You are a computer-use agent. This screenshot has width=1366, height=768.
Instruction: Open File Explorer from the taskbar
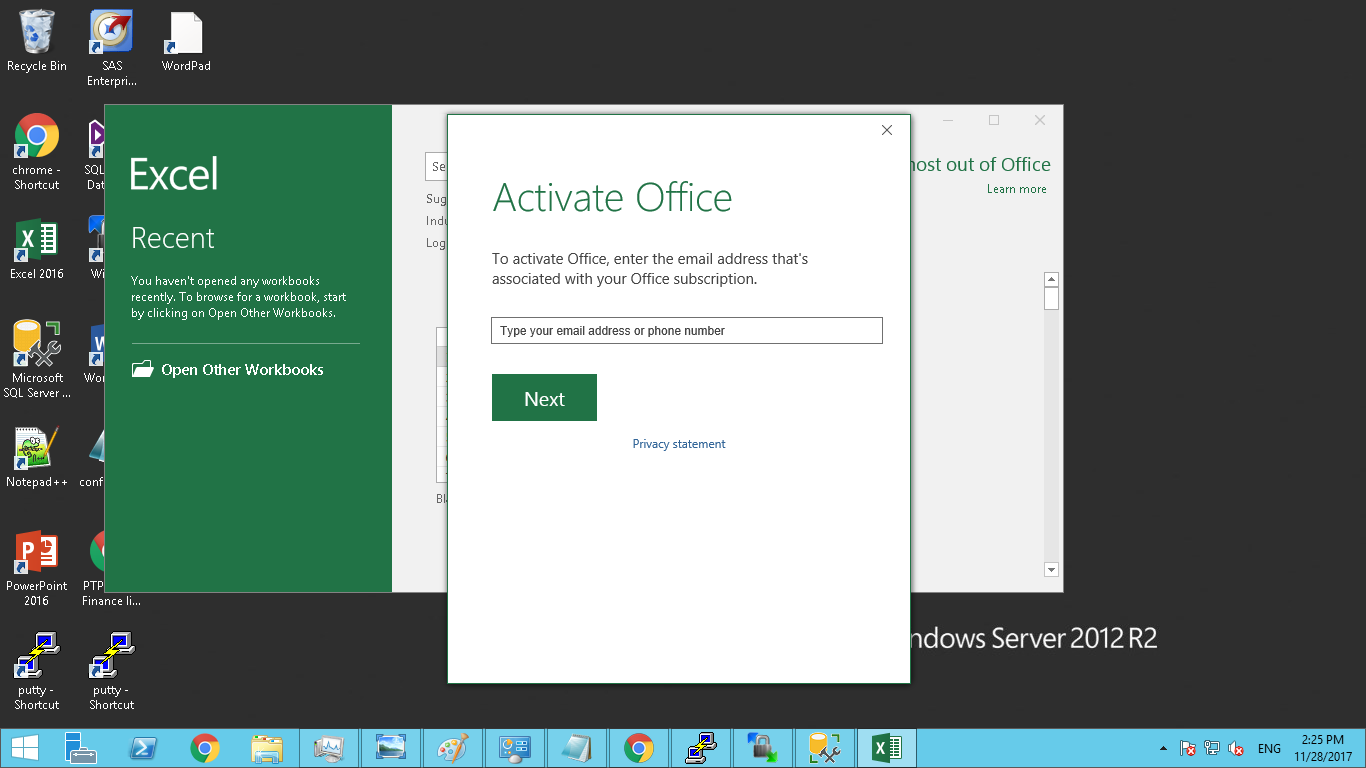[267, 748]
